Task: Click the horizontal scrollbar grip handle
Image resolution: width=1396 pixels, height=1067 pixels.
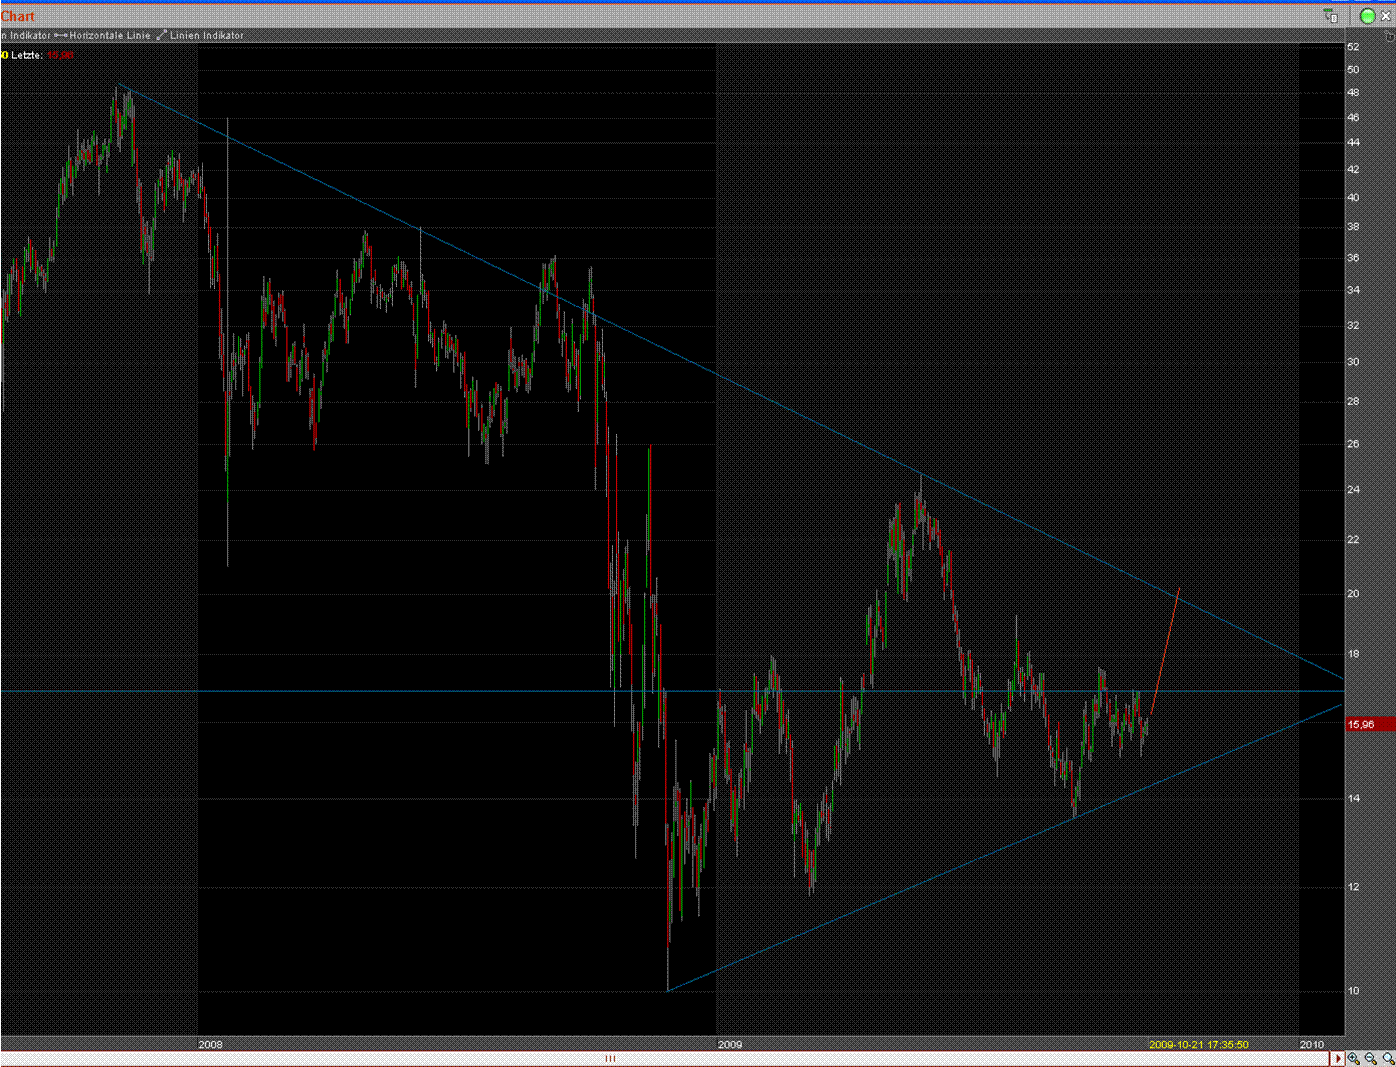Action: [610, 1058]
